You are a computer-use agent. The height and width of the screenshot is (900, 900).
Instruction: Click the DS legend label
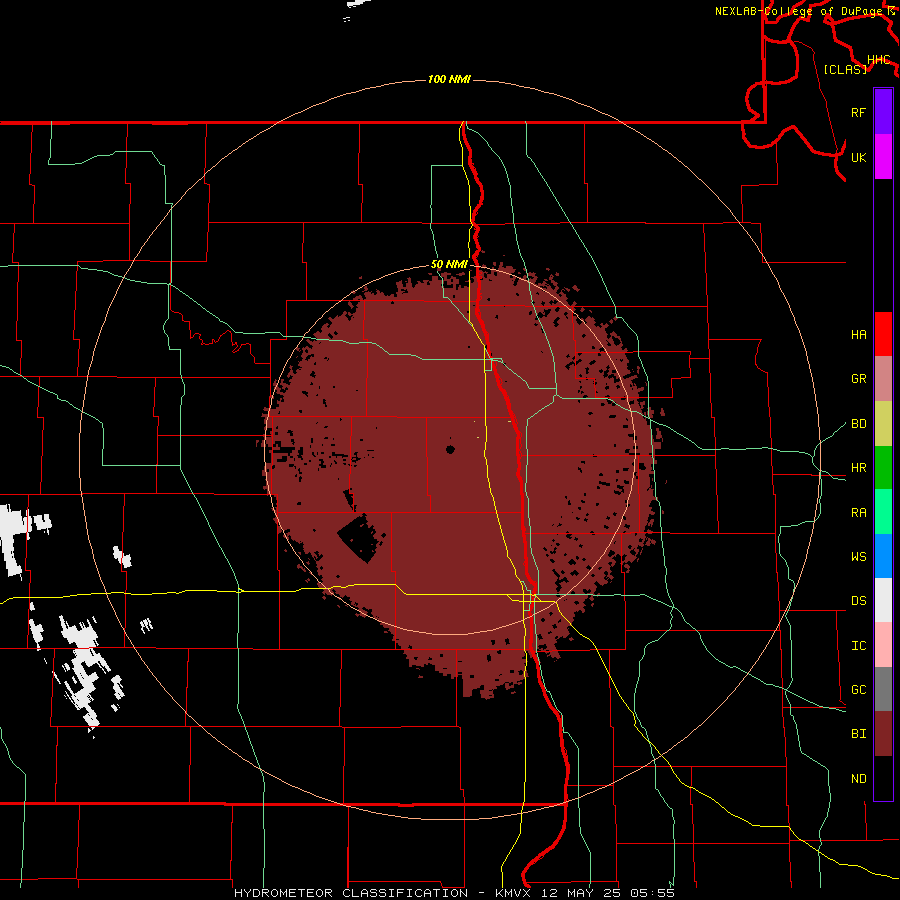[858, 601]
